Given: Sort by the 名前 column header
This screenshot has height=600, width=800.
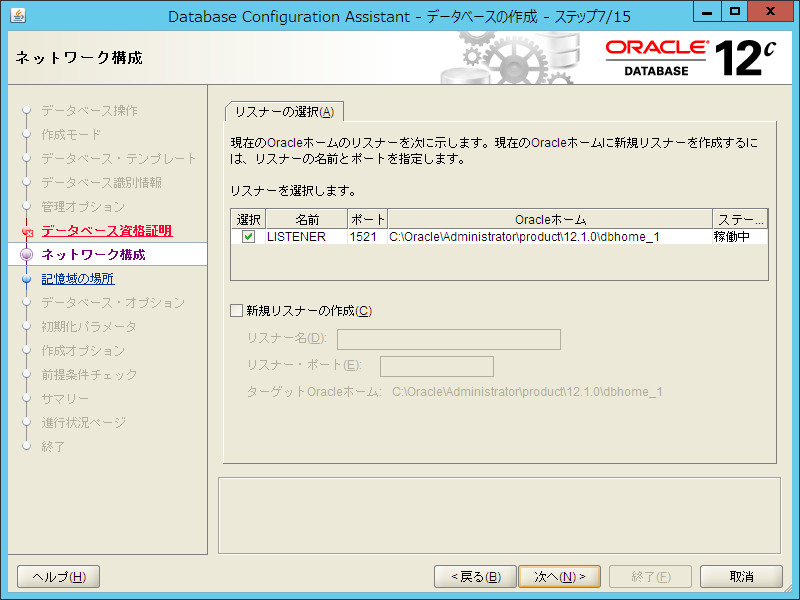Looking at the screenshot, I should 307,219.
